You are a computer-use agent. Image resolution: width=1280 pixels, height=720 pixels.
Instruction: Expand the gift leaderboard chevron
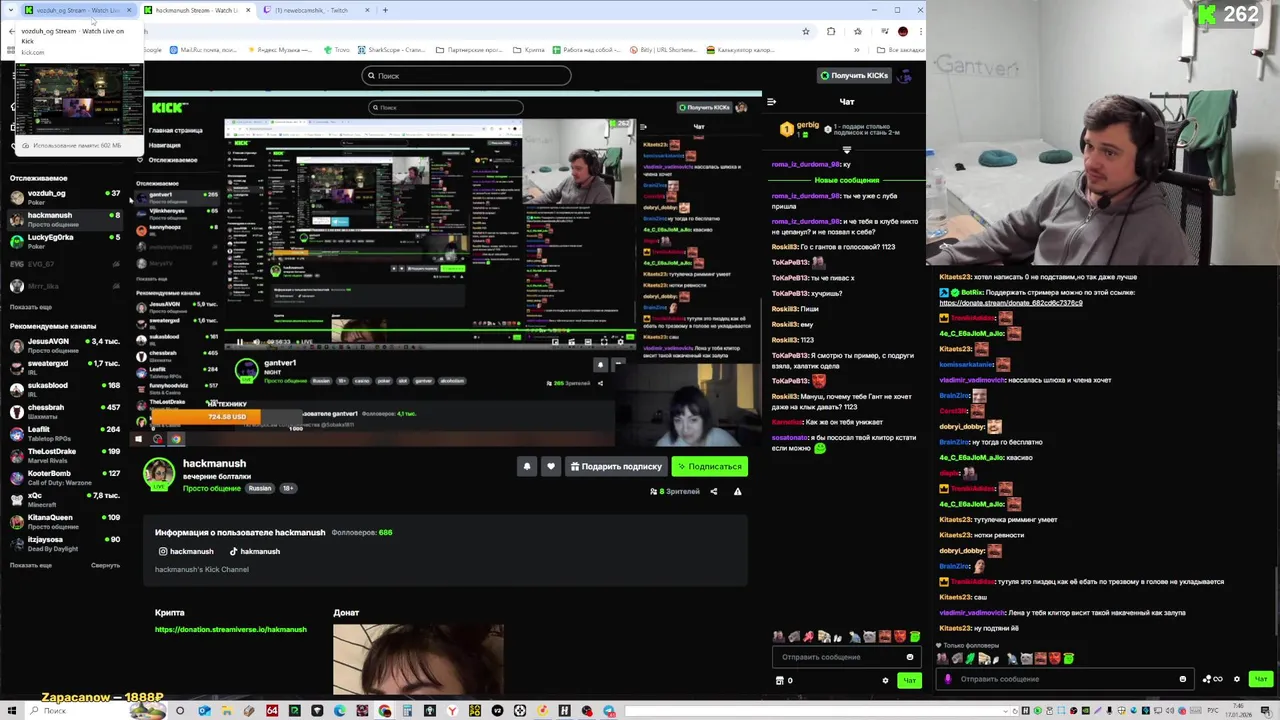[846, 150]
